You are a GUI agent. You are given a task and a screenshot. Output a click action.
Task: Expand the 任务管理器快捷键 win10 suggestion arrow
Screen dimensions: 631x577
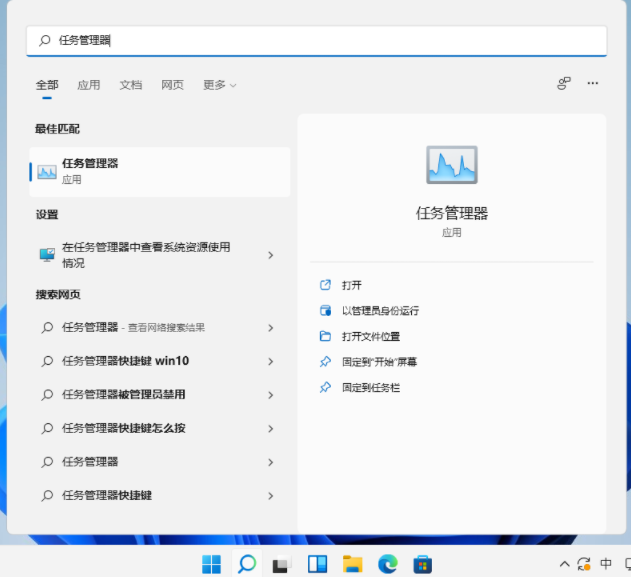point(270,361)
